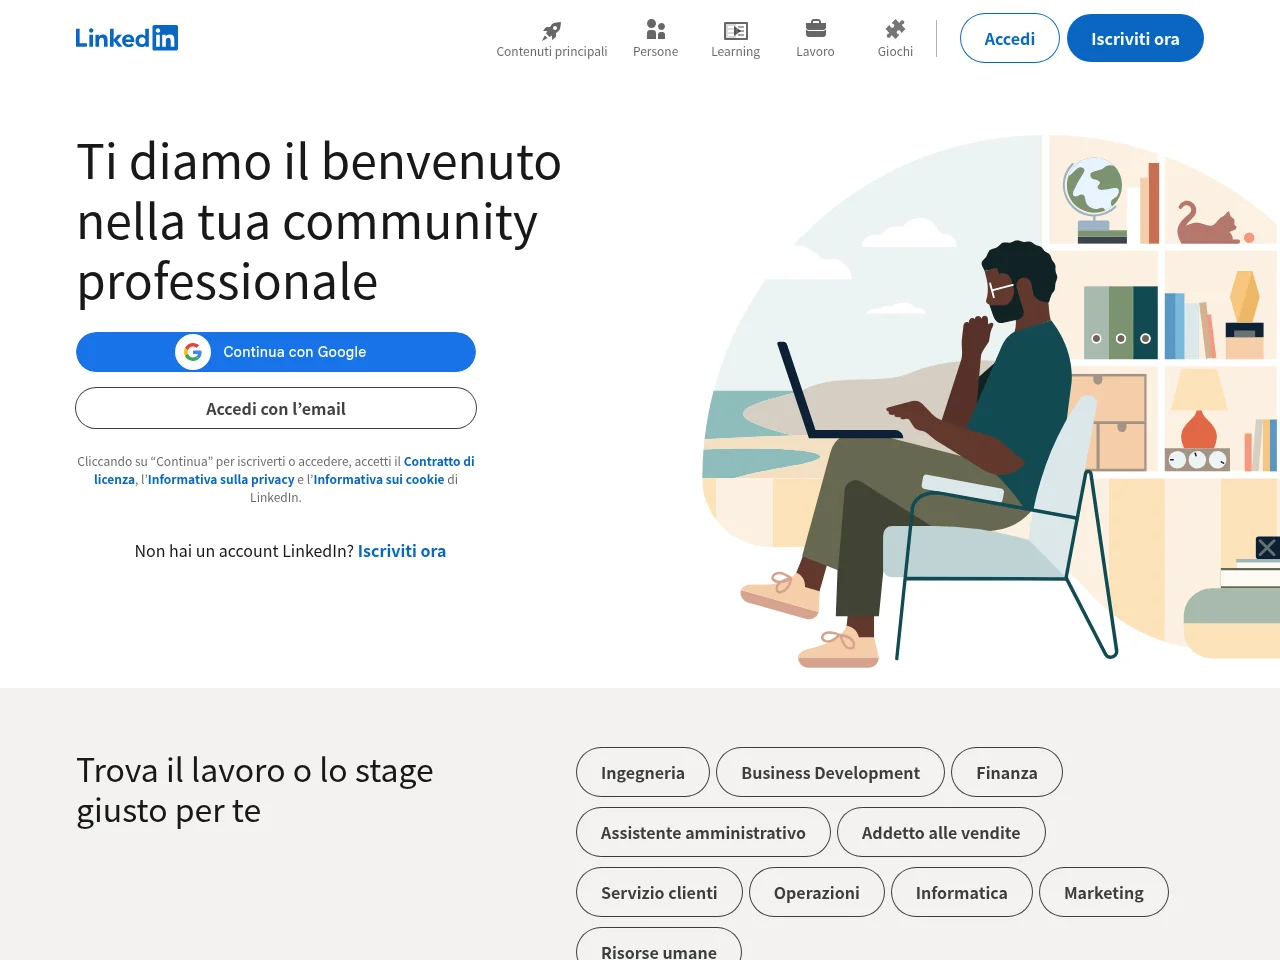Click Accedi con l'email button
This screenshot has height=960, width=1280.
(276, 408)
